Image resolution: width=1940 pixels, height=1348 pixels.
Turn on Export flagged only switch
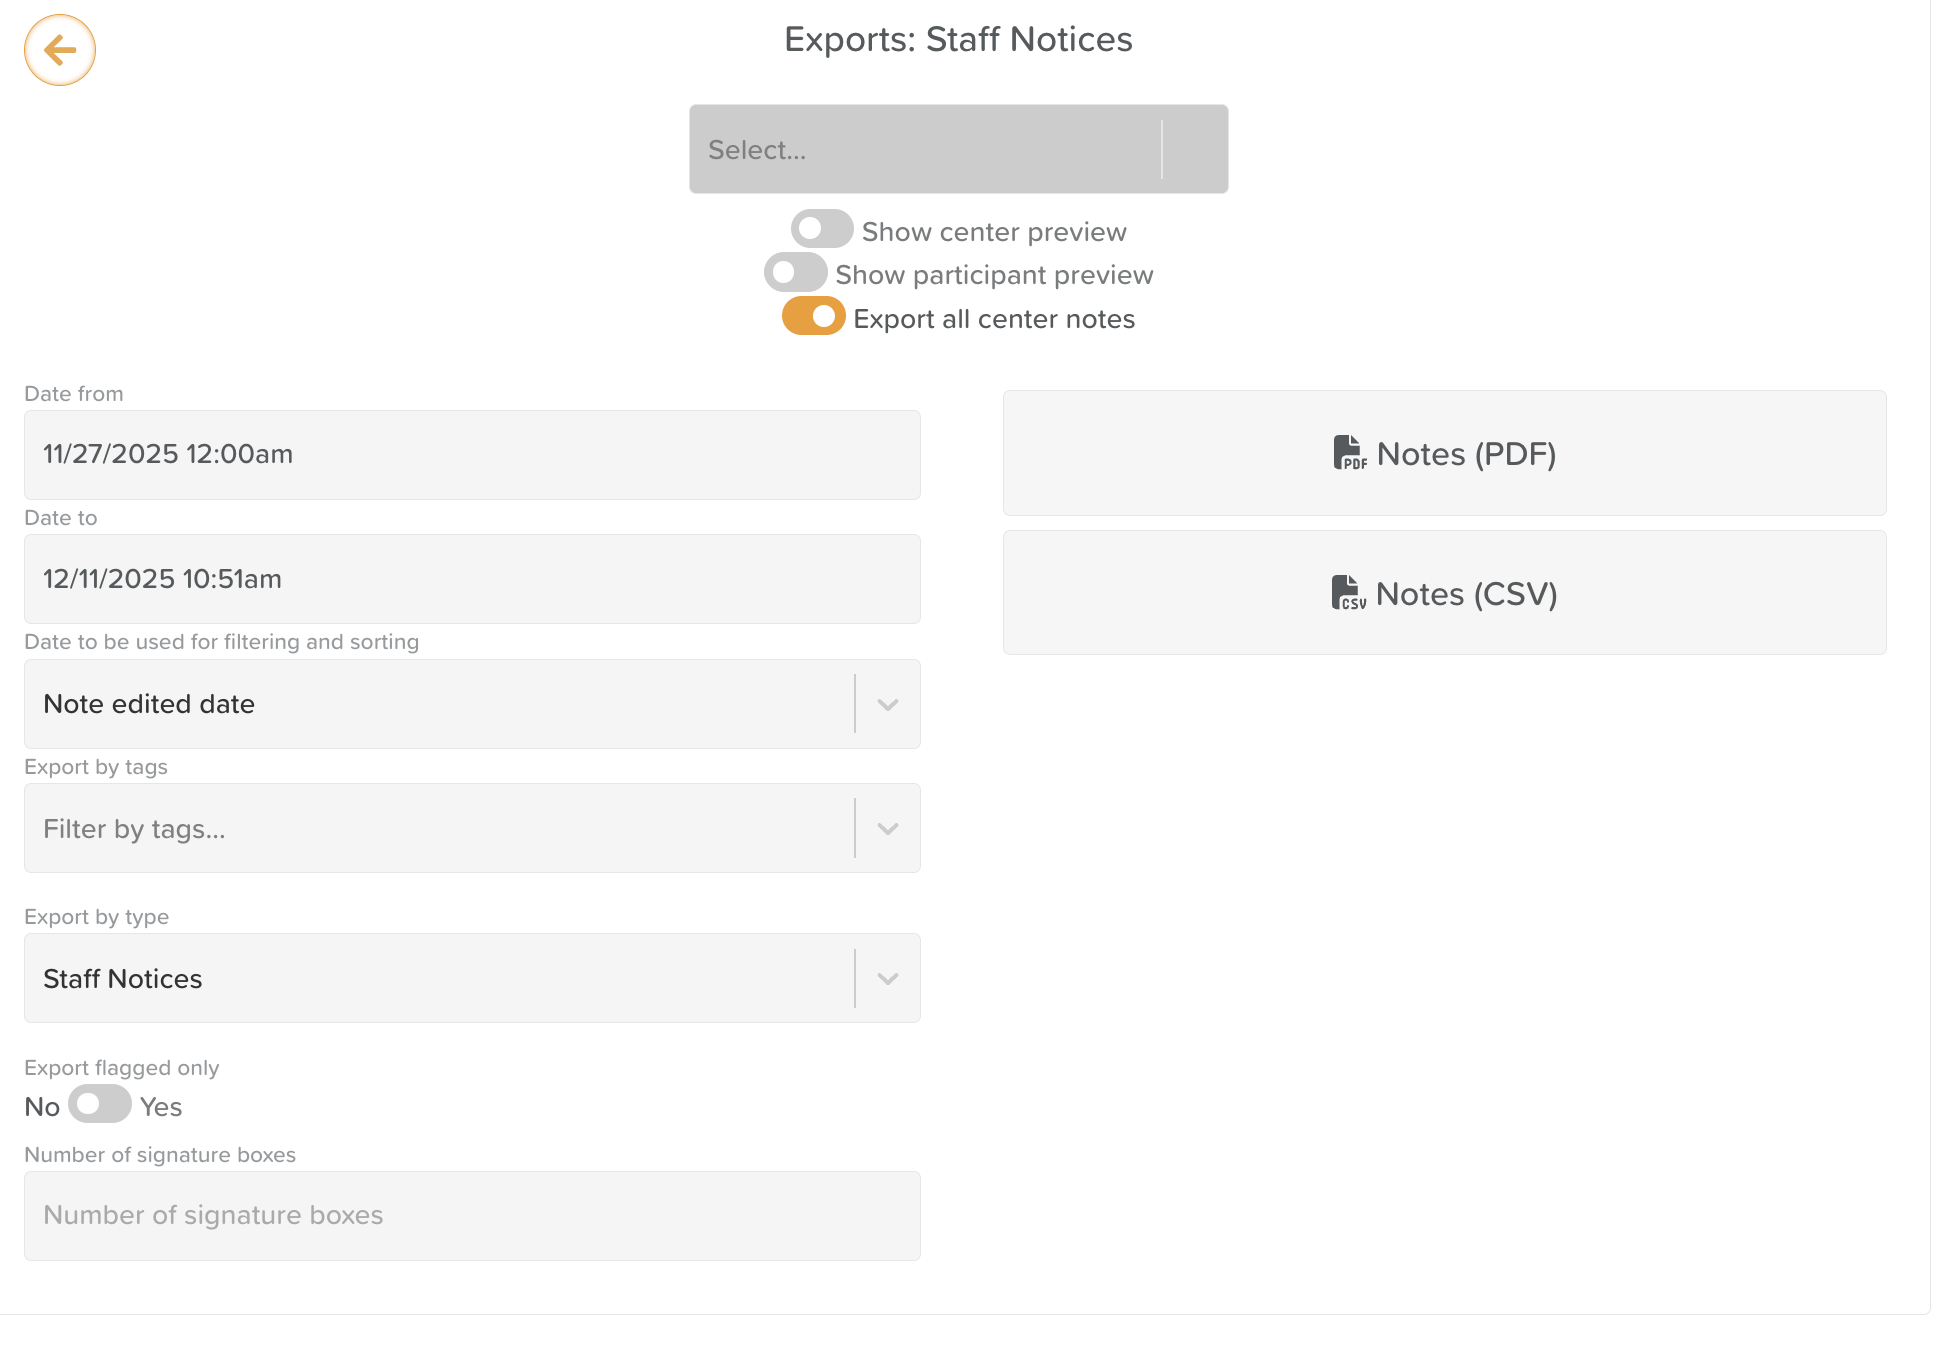(100, 1105)
